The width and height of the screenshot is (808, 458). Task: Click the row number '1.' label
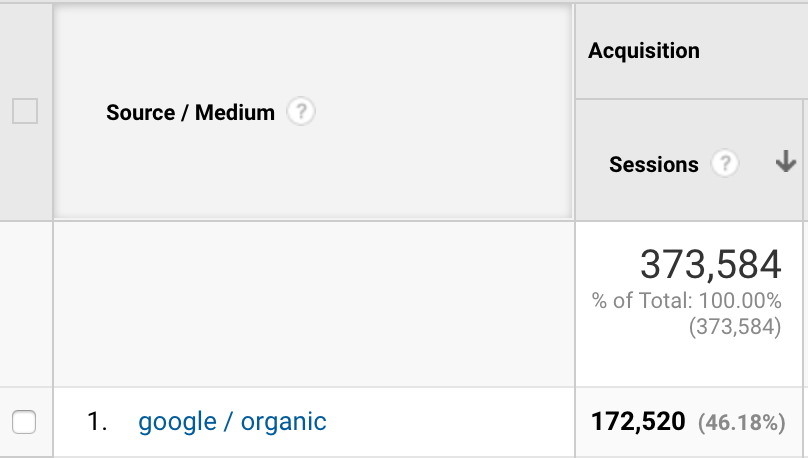pos(97,421)
